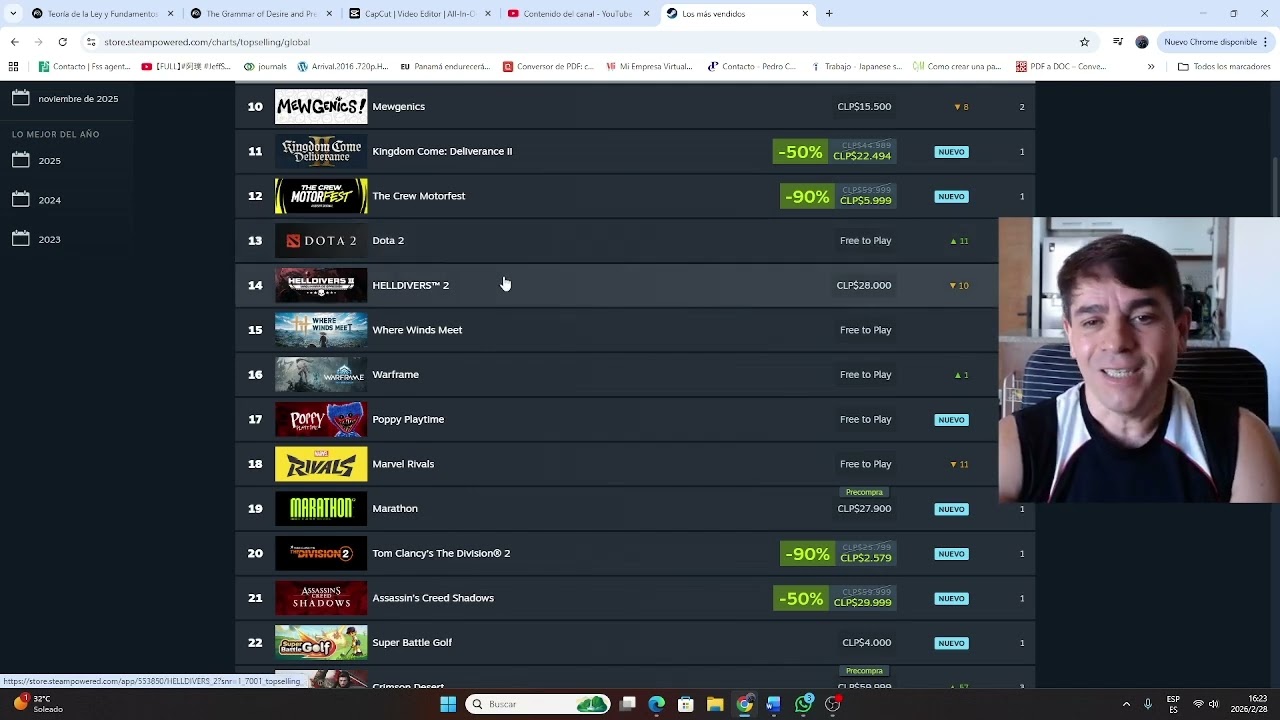Reload the Steam charts page
The height and width of the screenshot is (720, 1280).
point(62,42)
